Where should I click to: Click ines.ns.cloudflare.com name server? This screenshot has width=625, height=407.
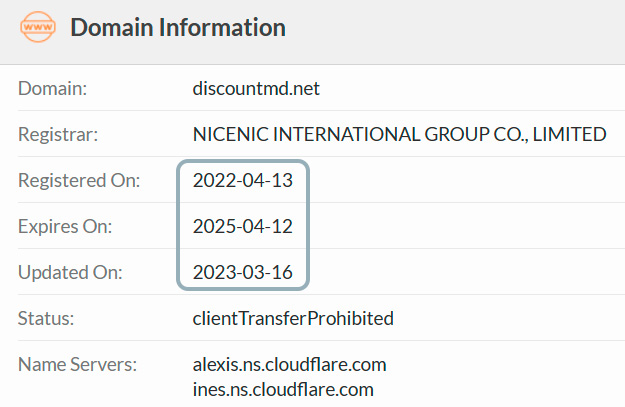(x=283, y=389)
